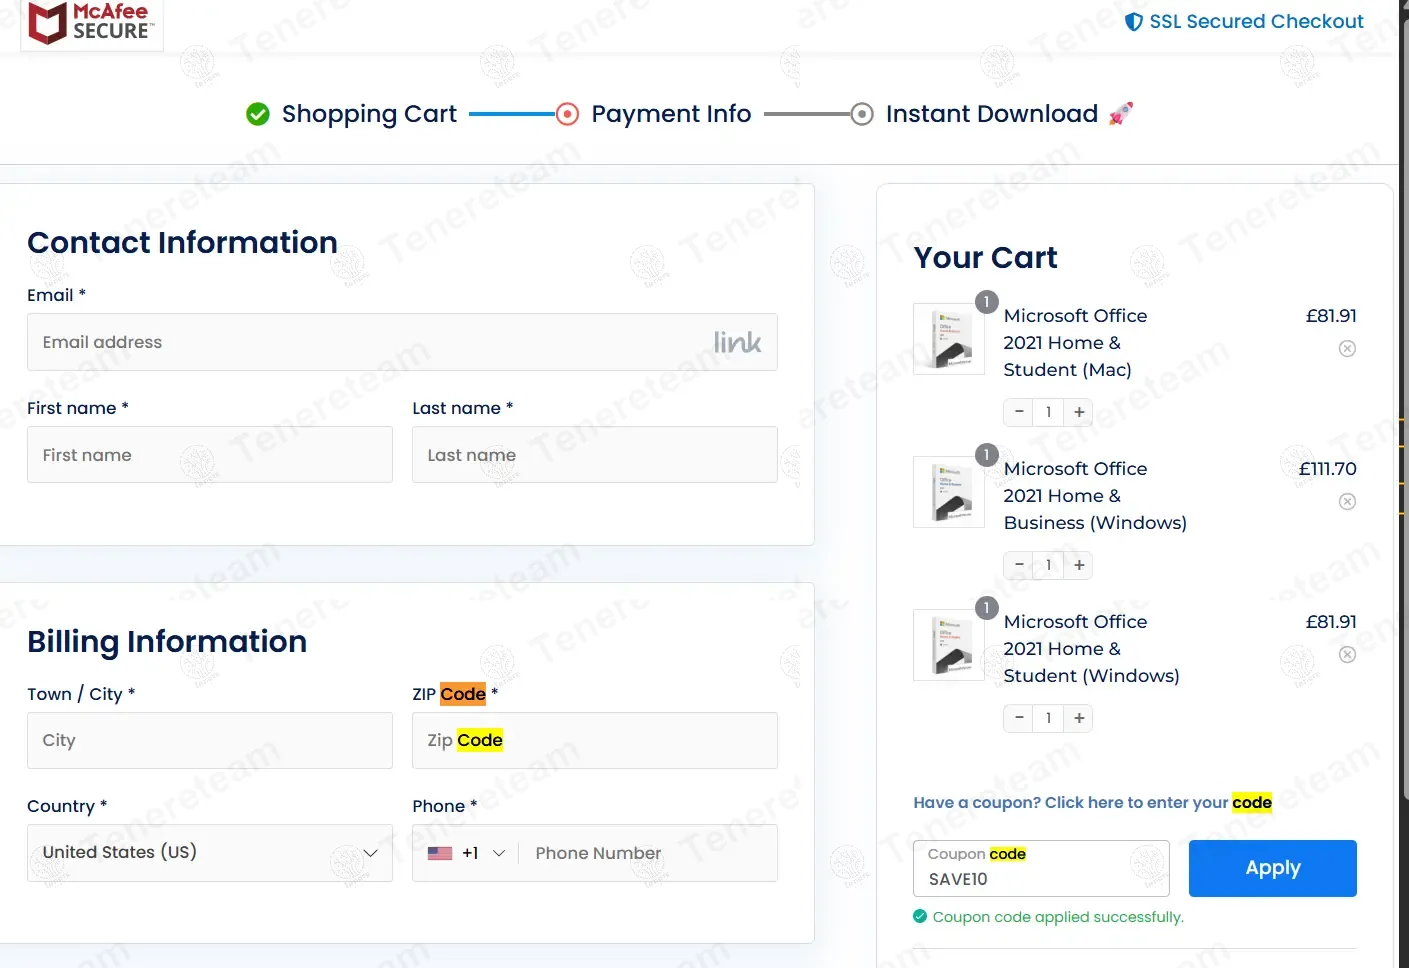This screenshot has height=968, width=1409.
Task: Click the McAfee Secure badge logo
Action: (x=90, y=21)
